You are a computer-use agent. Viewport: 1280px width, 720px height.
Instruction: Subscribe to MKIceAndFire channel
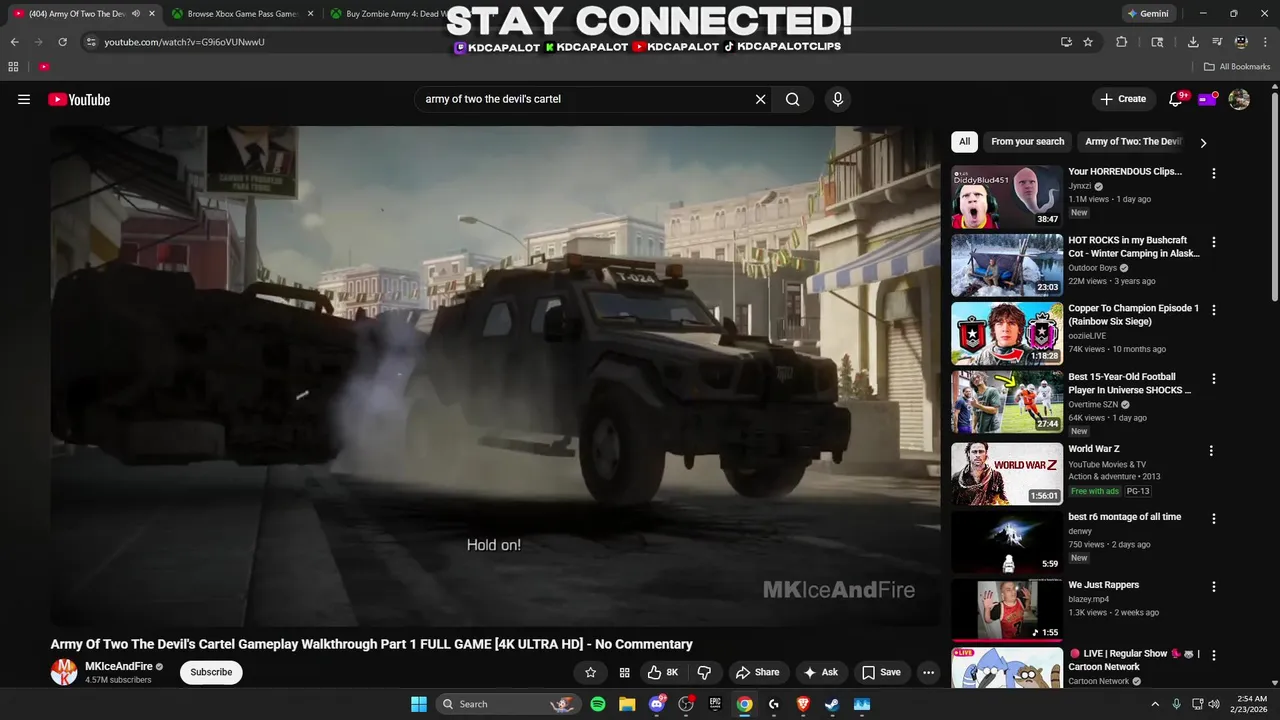pyautogui.click(x=211, y=672)
